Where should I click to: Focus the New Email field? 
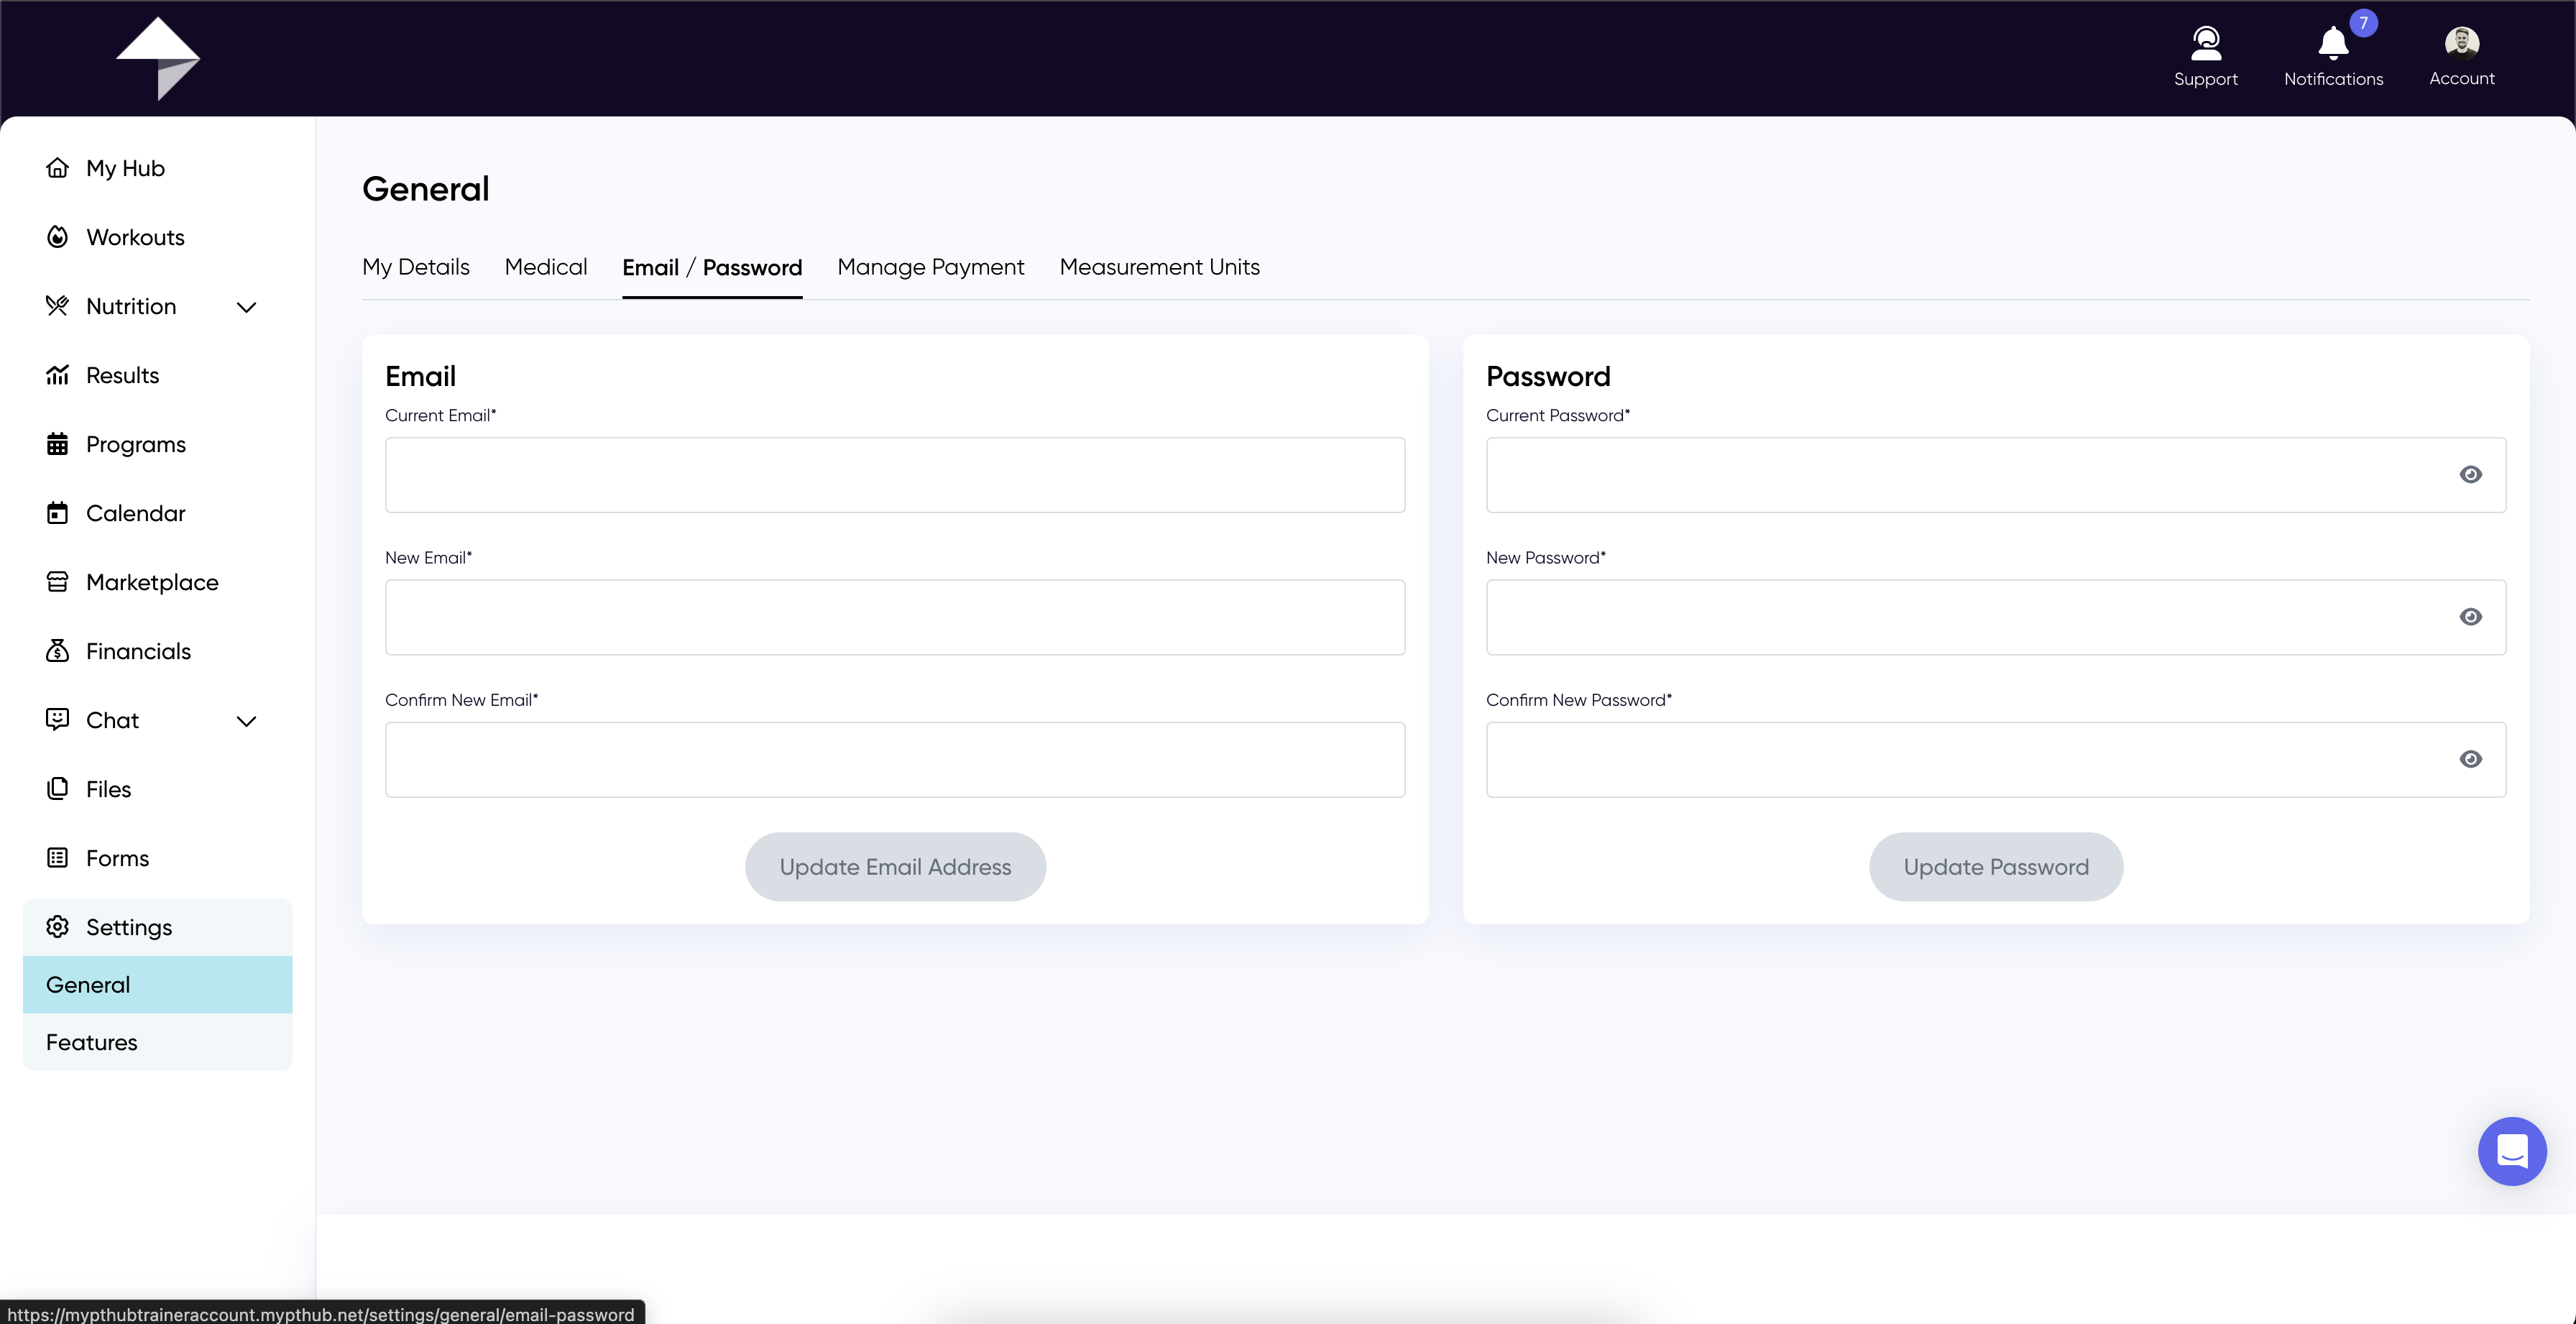pos(895,617)
